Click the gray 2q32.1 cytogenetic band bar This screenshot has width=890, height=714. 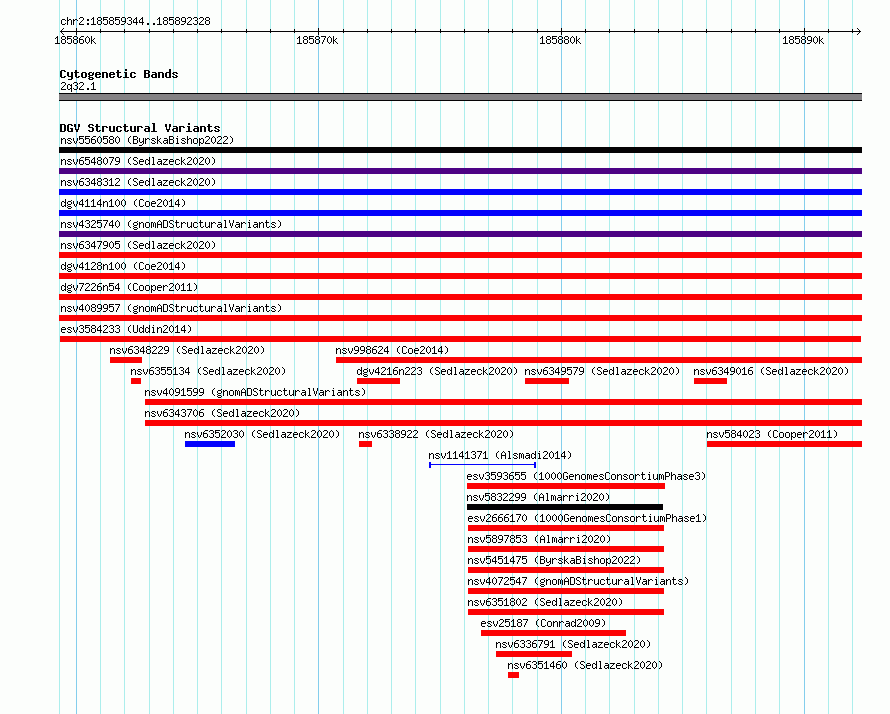click(460, 97)
